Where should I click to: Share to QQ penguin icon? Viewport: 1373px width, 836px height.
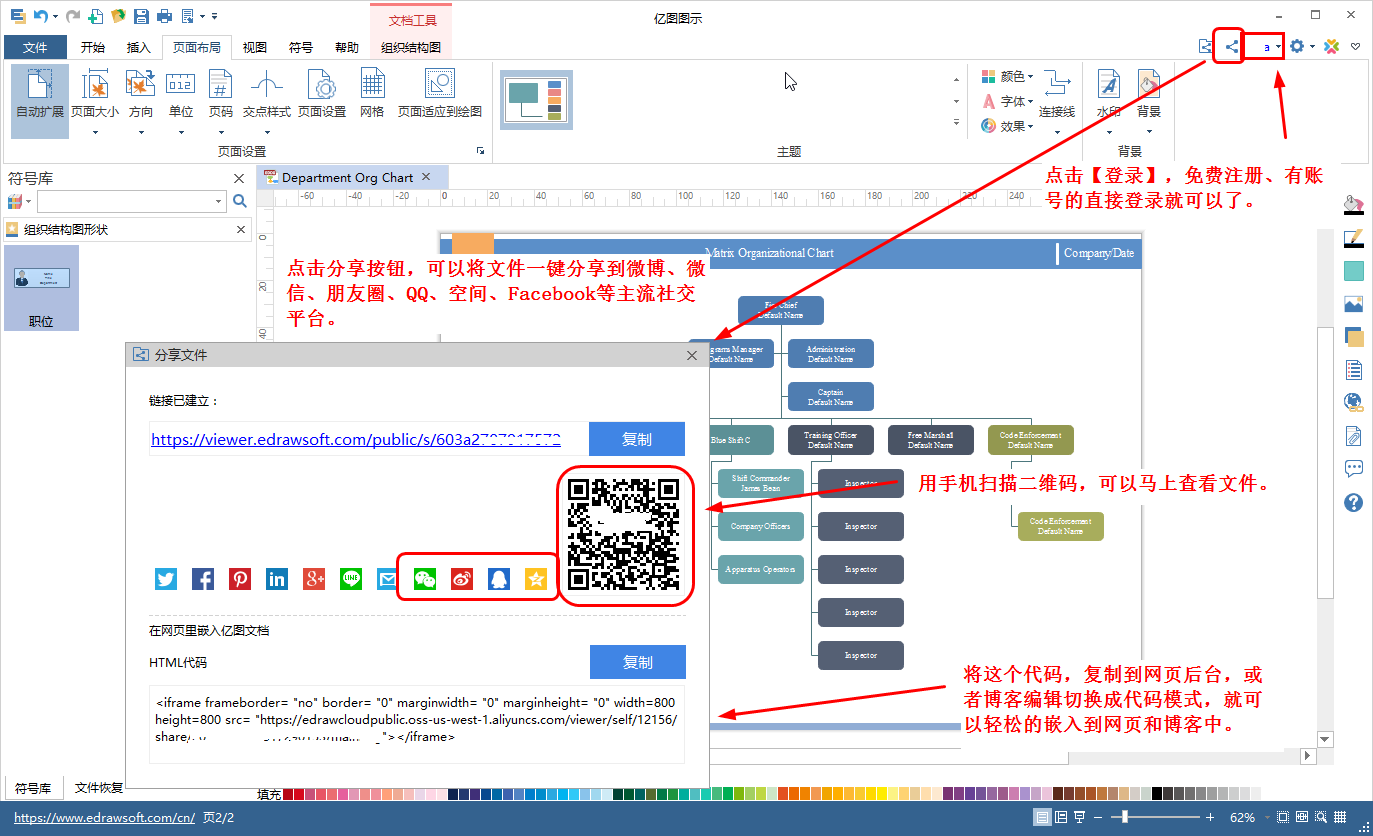tap(499, 578)
